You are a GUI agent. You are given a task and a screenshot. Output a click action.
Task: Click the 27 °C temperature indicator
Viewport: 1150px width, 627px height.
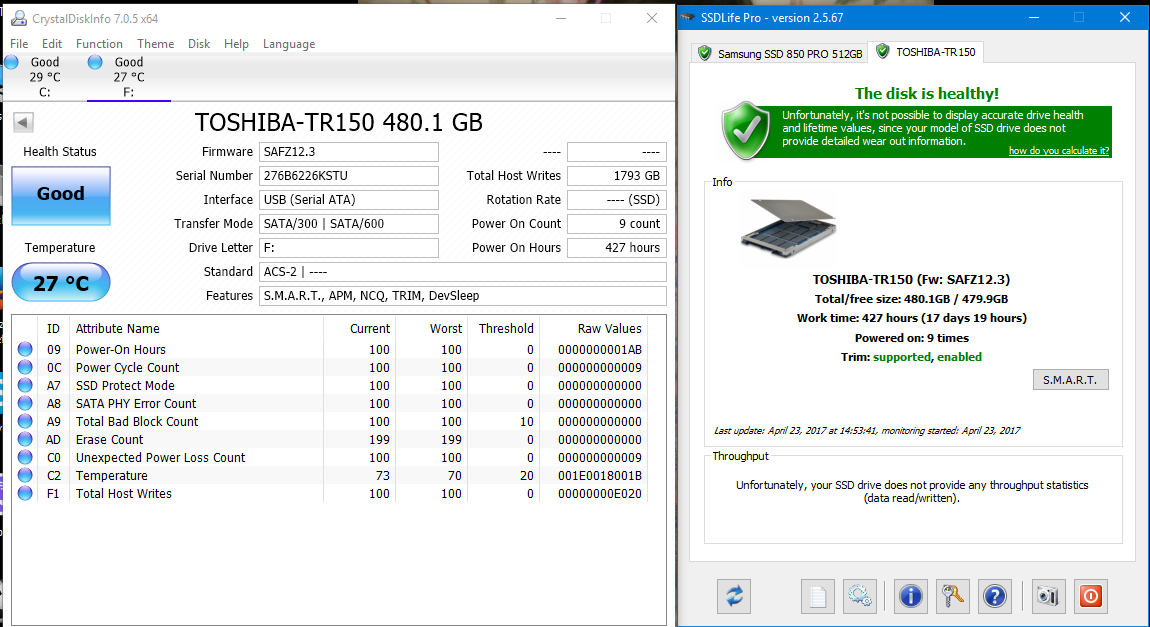pos(61,283)
